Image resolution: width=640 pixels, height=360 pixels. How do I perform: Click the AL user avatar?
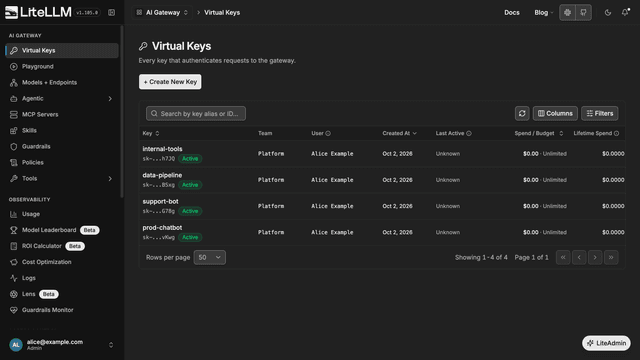(x=16, y=345)
